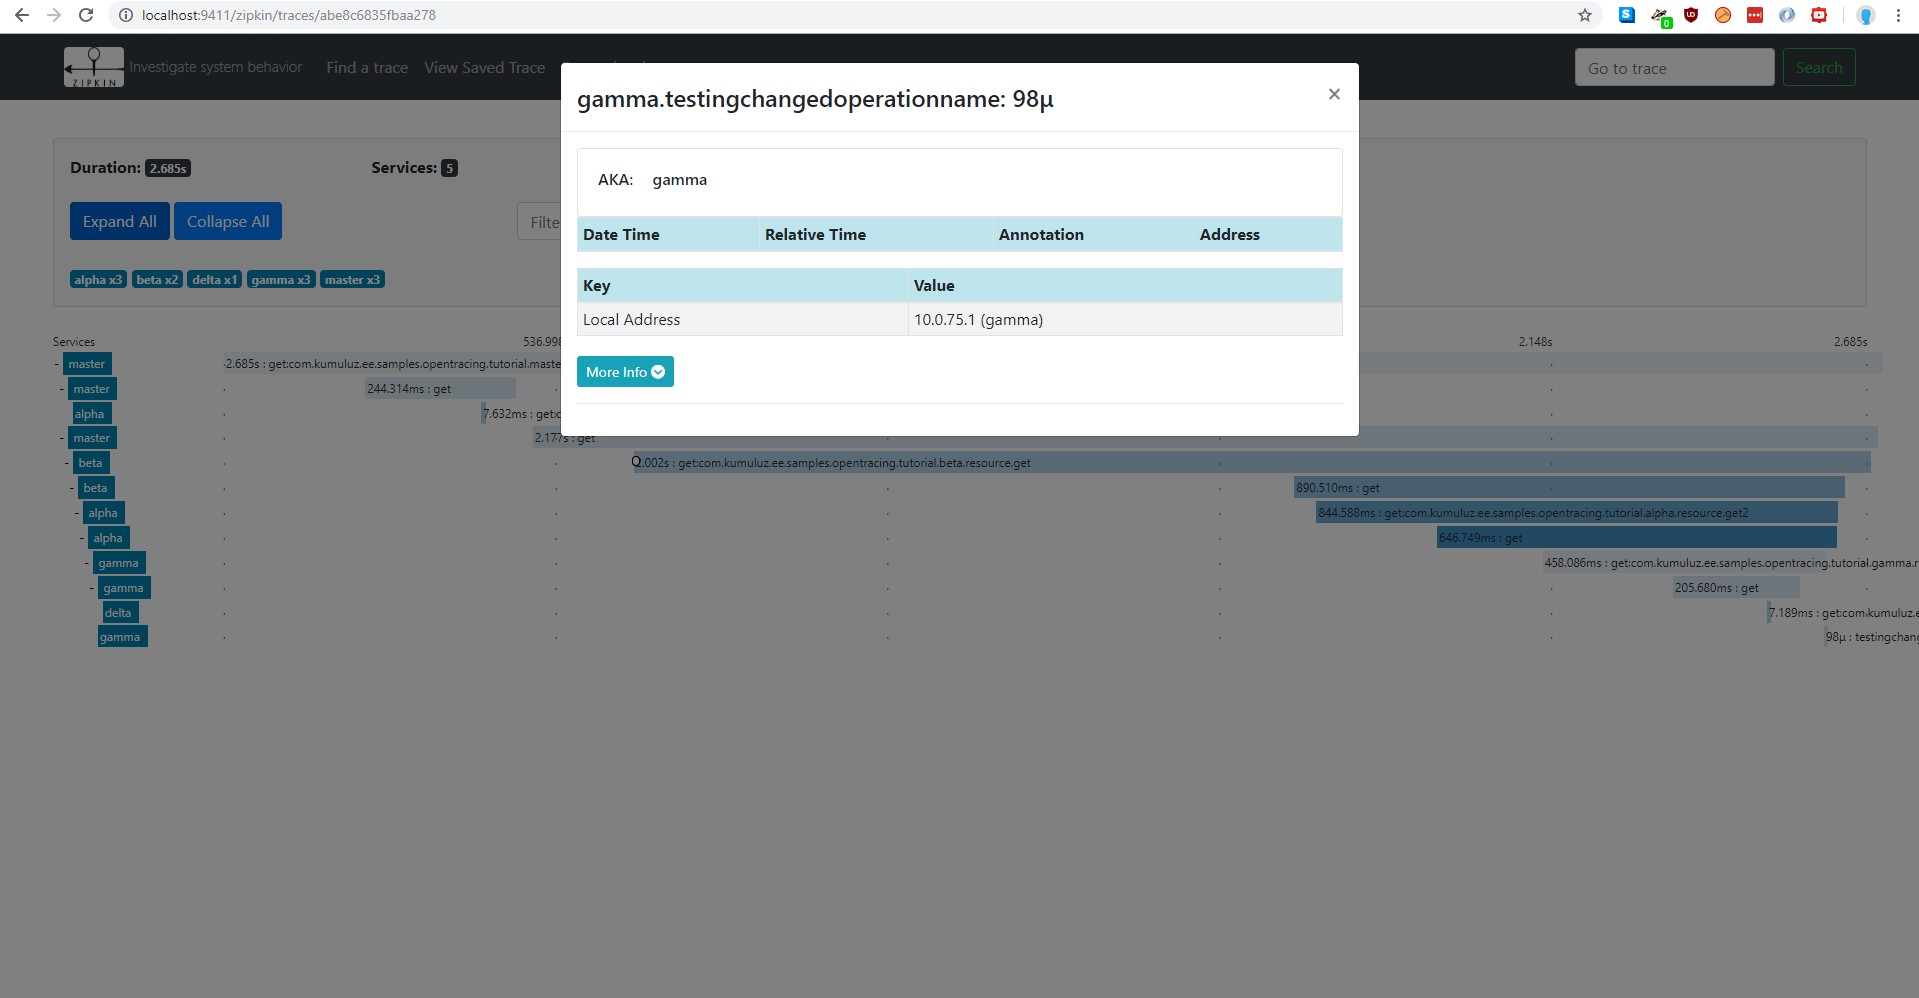The image size is (1919, 998).
Task: Open the 205.680ms get span bar
Action: pos(1736,588)
